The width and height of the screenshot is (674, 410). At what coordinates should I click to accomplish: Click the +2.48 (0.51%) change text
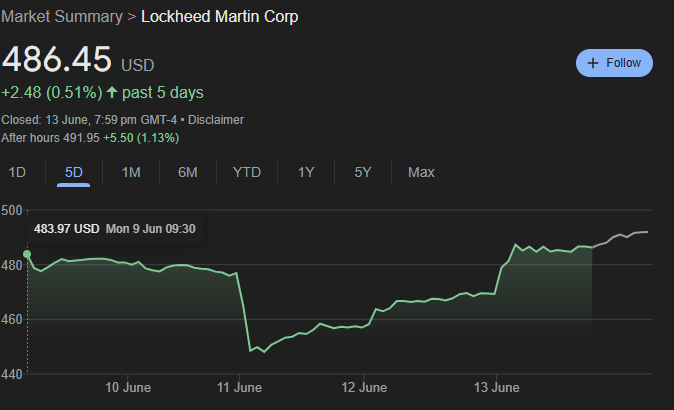point(52,93)
